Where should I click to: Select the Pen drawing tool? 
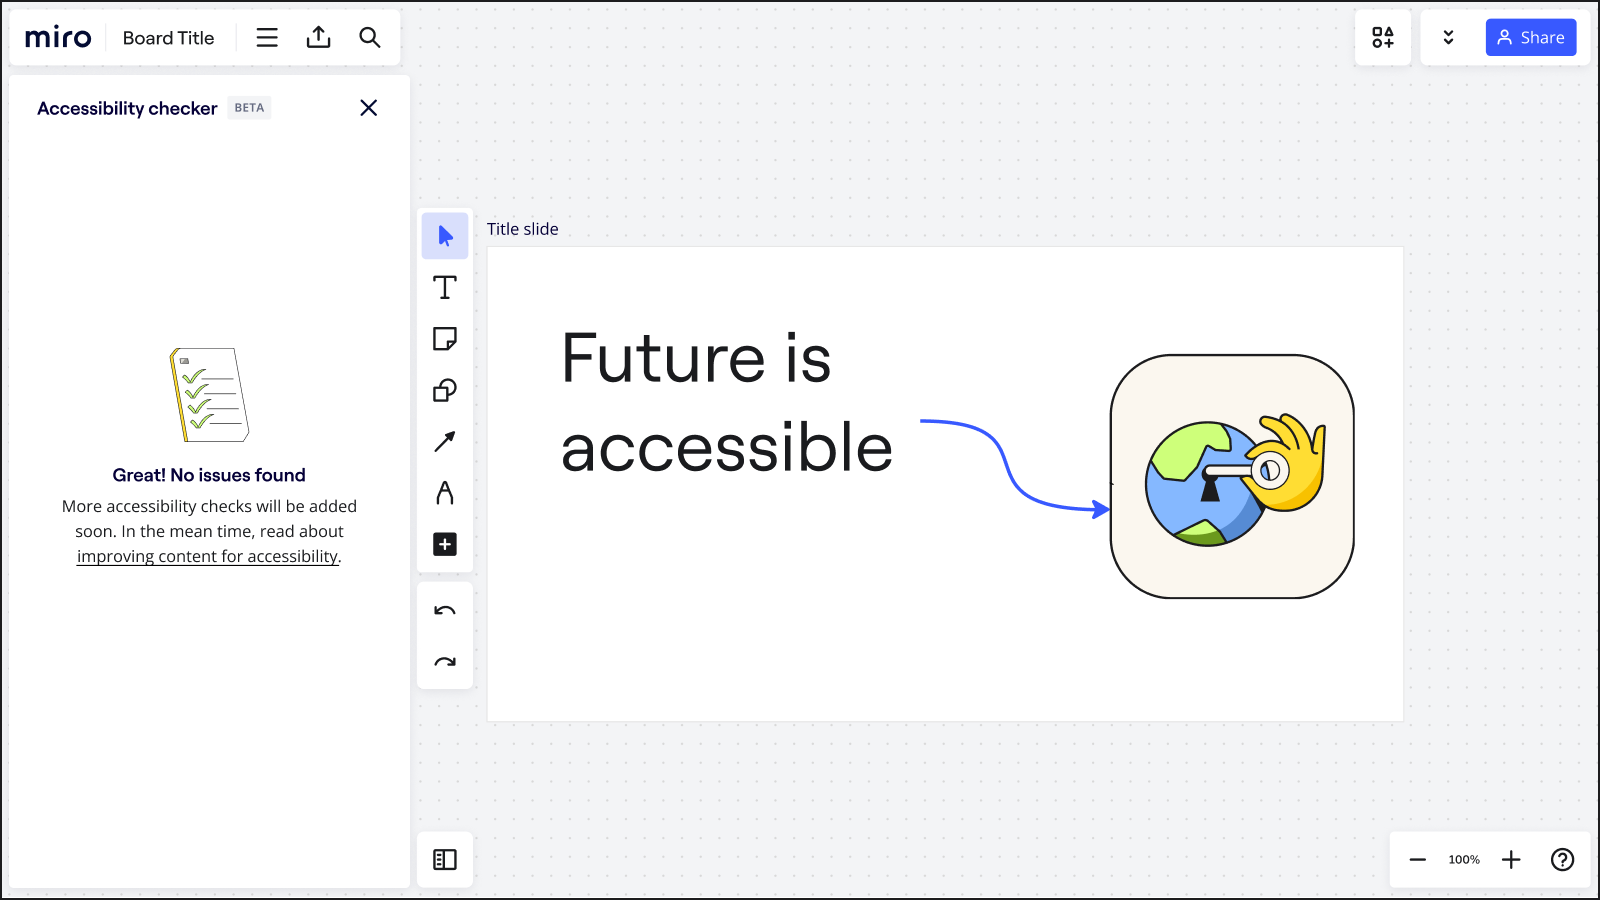click(x=445, y=493)
